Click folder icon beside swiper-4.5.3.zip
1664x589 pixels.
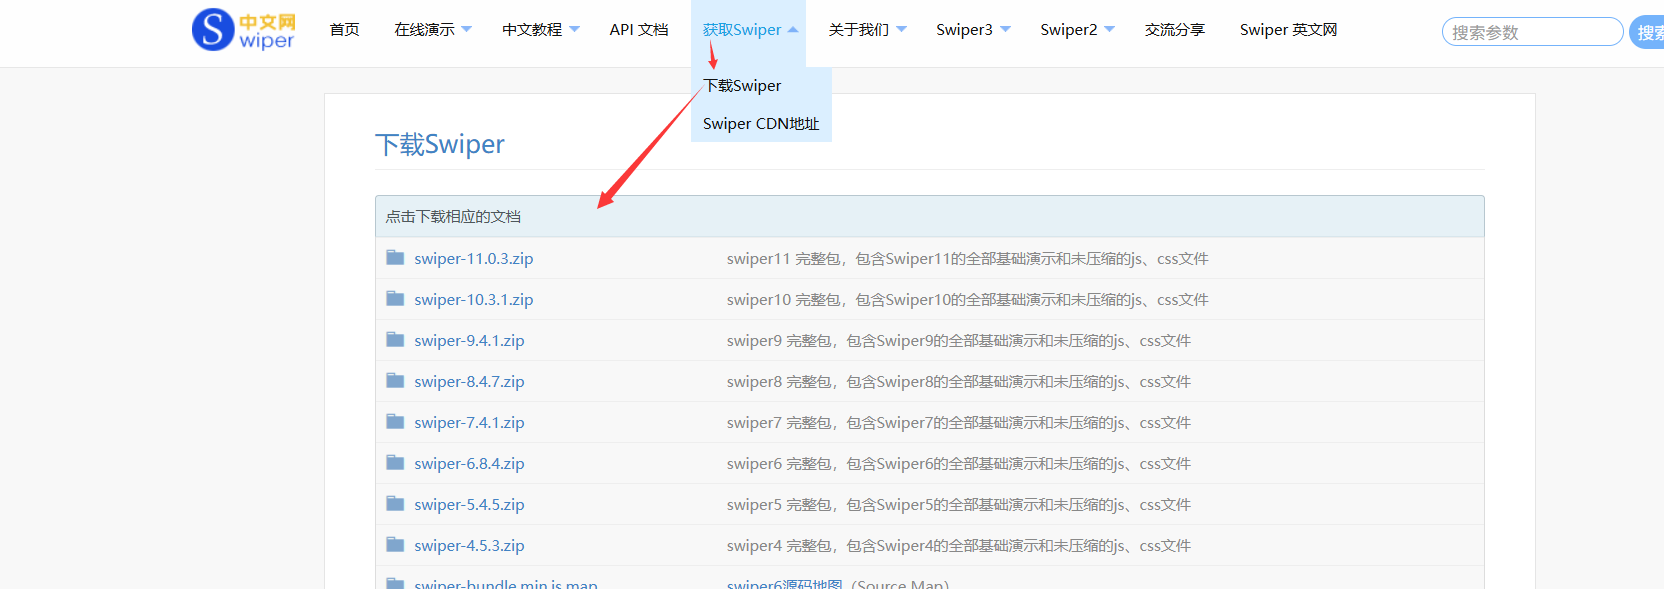click(x=395, y=545)
